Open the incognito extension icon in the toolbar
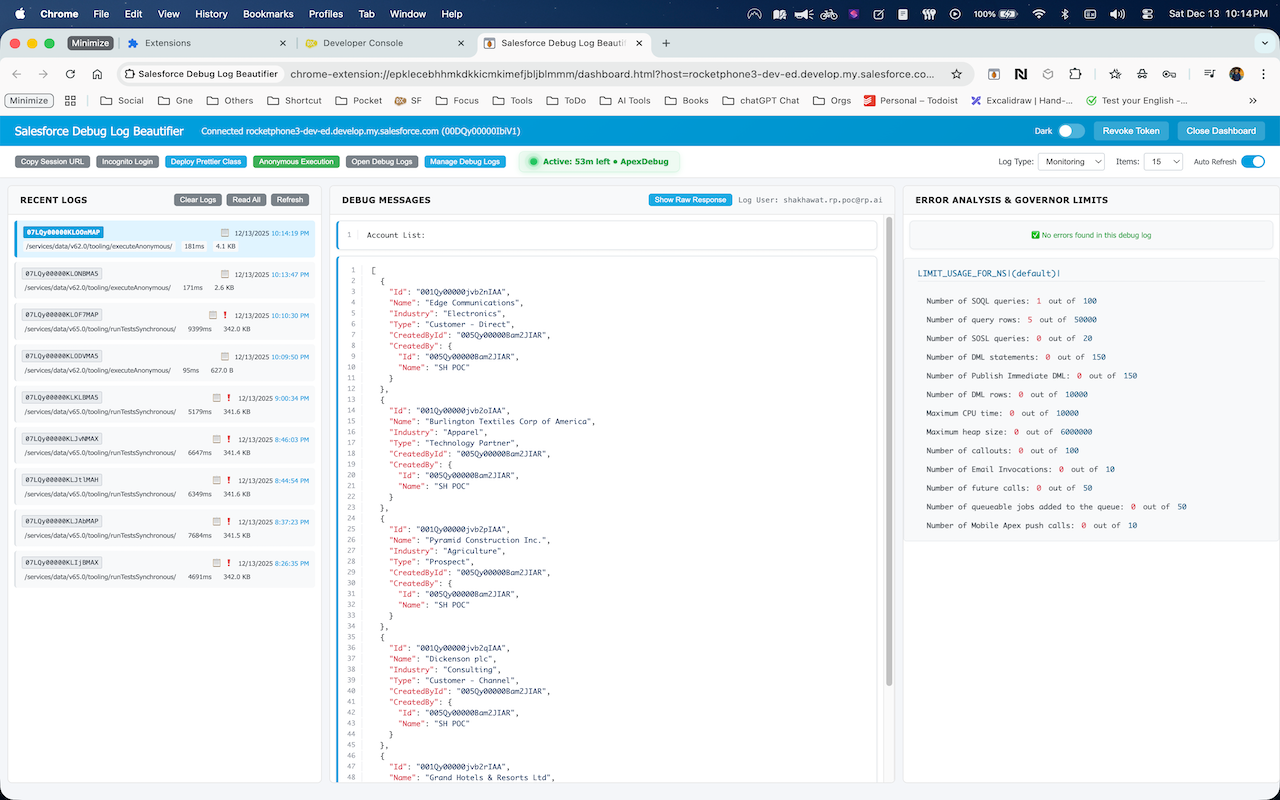1280x800 pixels. click(x=1142, y=76)
